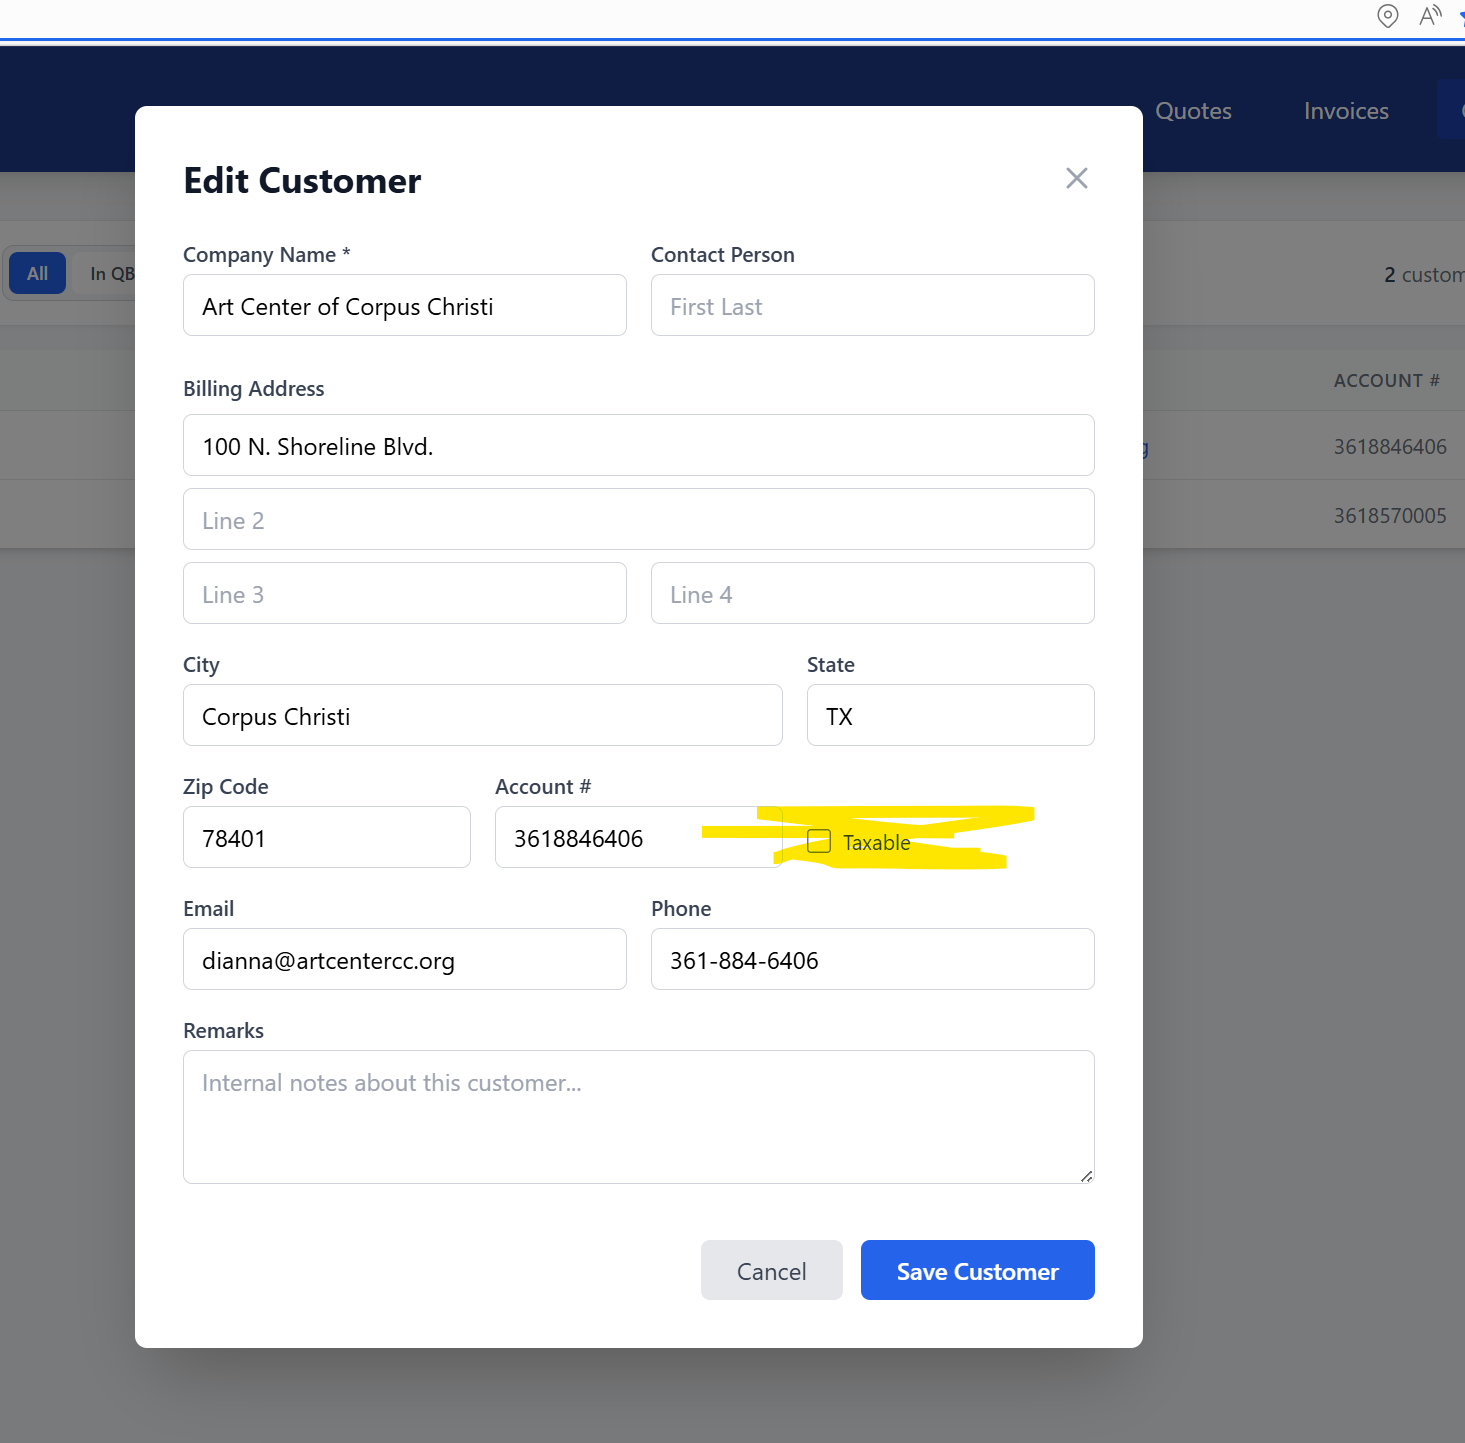Edit the State field

pyautogui.click(x=950, y=716)
